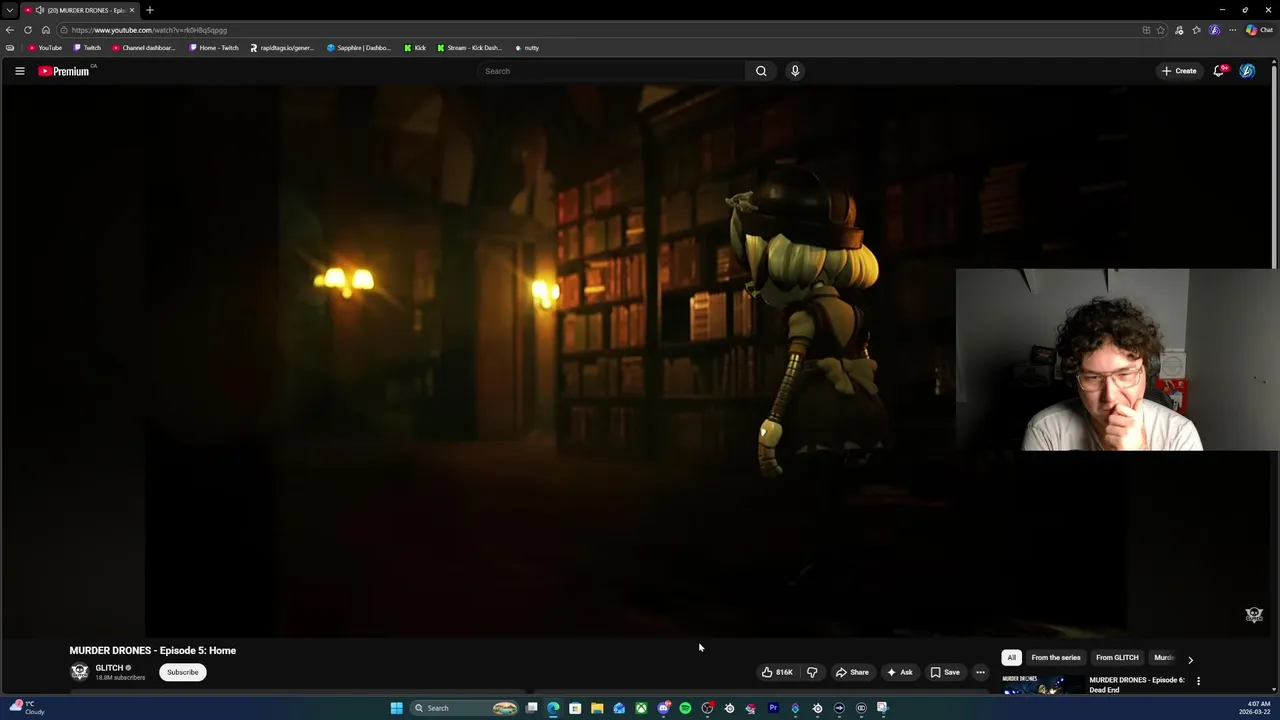1280x720 pixels.
Task: Expand chip row with right arrow
Action: click(1190, 659)
